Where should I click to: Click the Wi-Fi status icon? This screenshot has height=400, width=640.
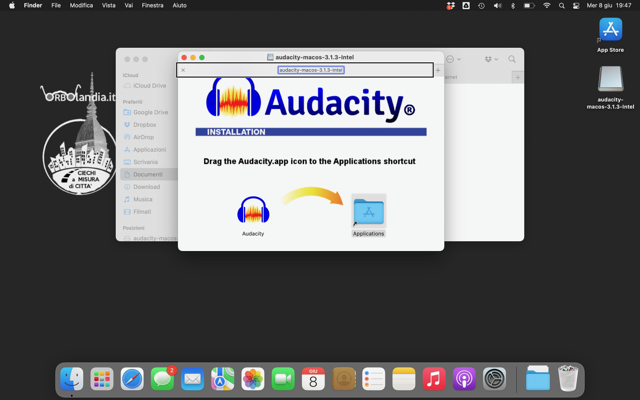click(547, 6)
